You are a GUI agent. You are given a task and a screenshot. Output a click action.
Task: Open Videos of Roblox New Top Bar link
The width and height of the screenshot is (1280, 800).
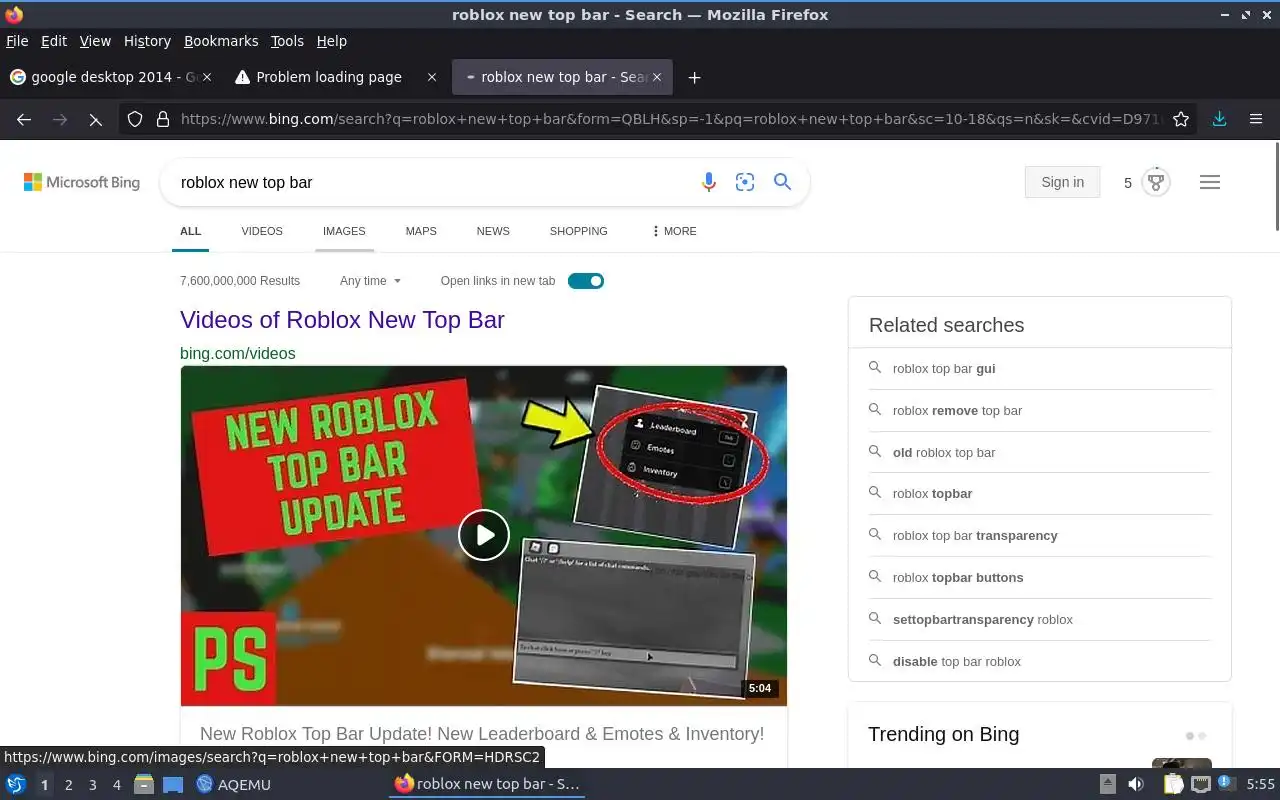(342, 320)
